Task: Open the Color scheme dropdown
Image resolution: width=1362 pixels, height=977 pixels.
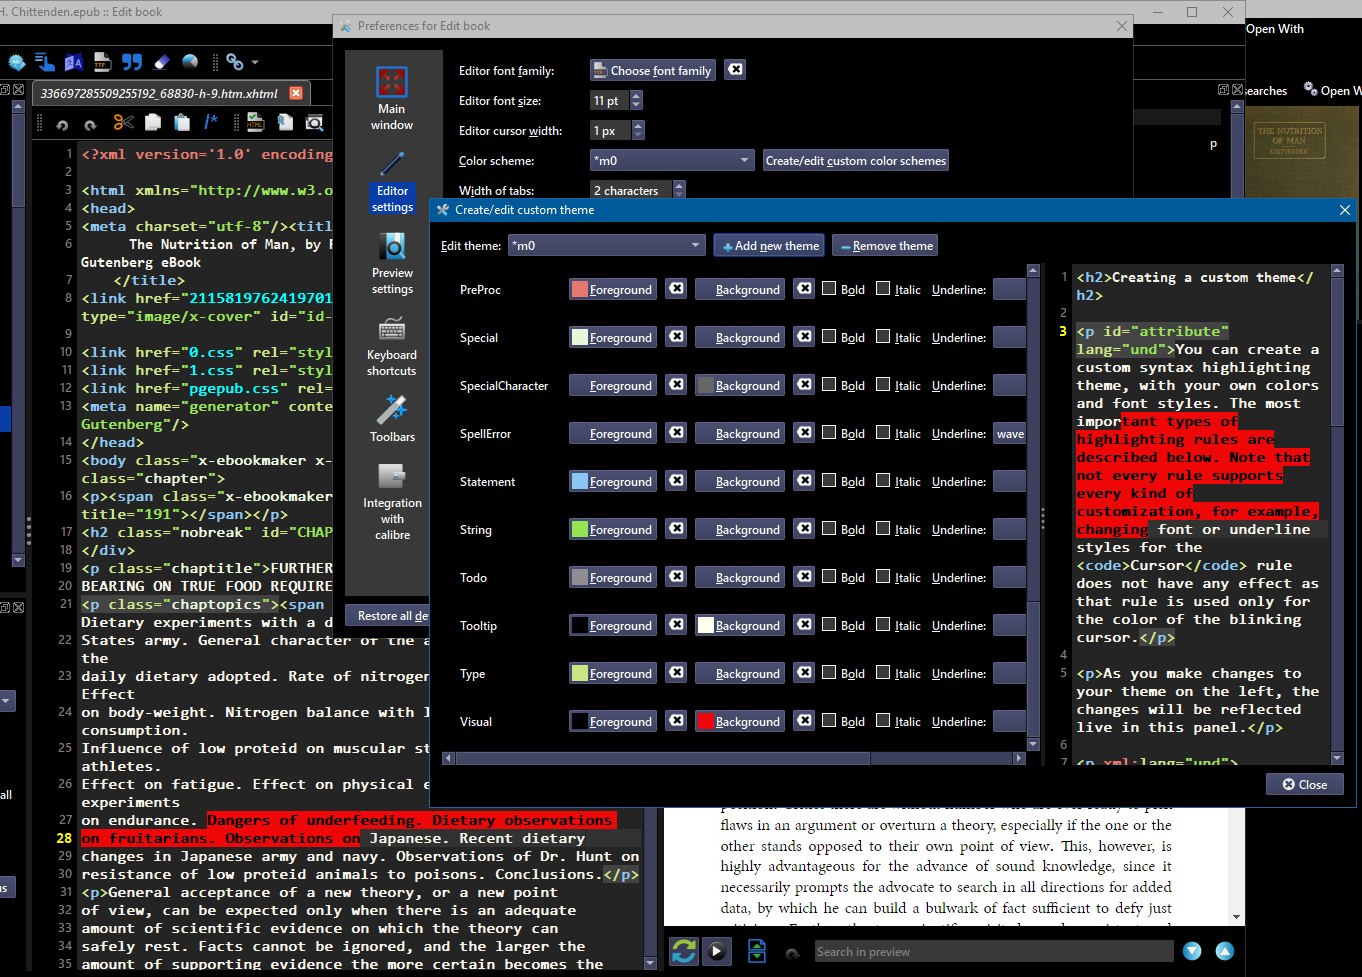Action: click(x=672, y=160)
